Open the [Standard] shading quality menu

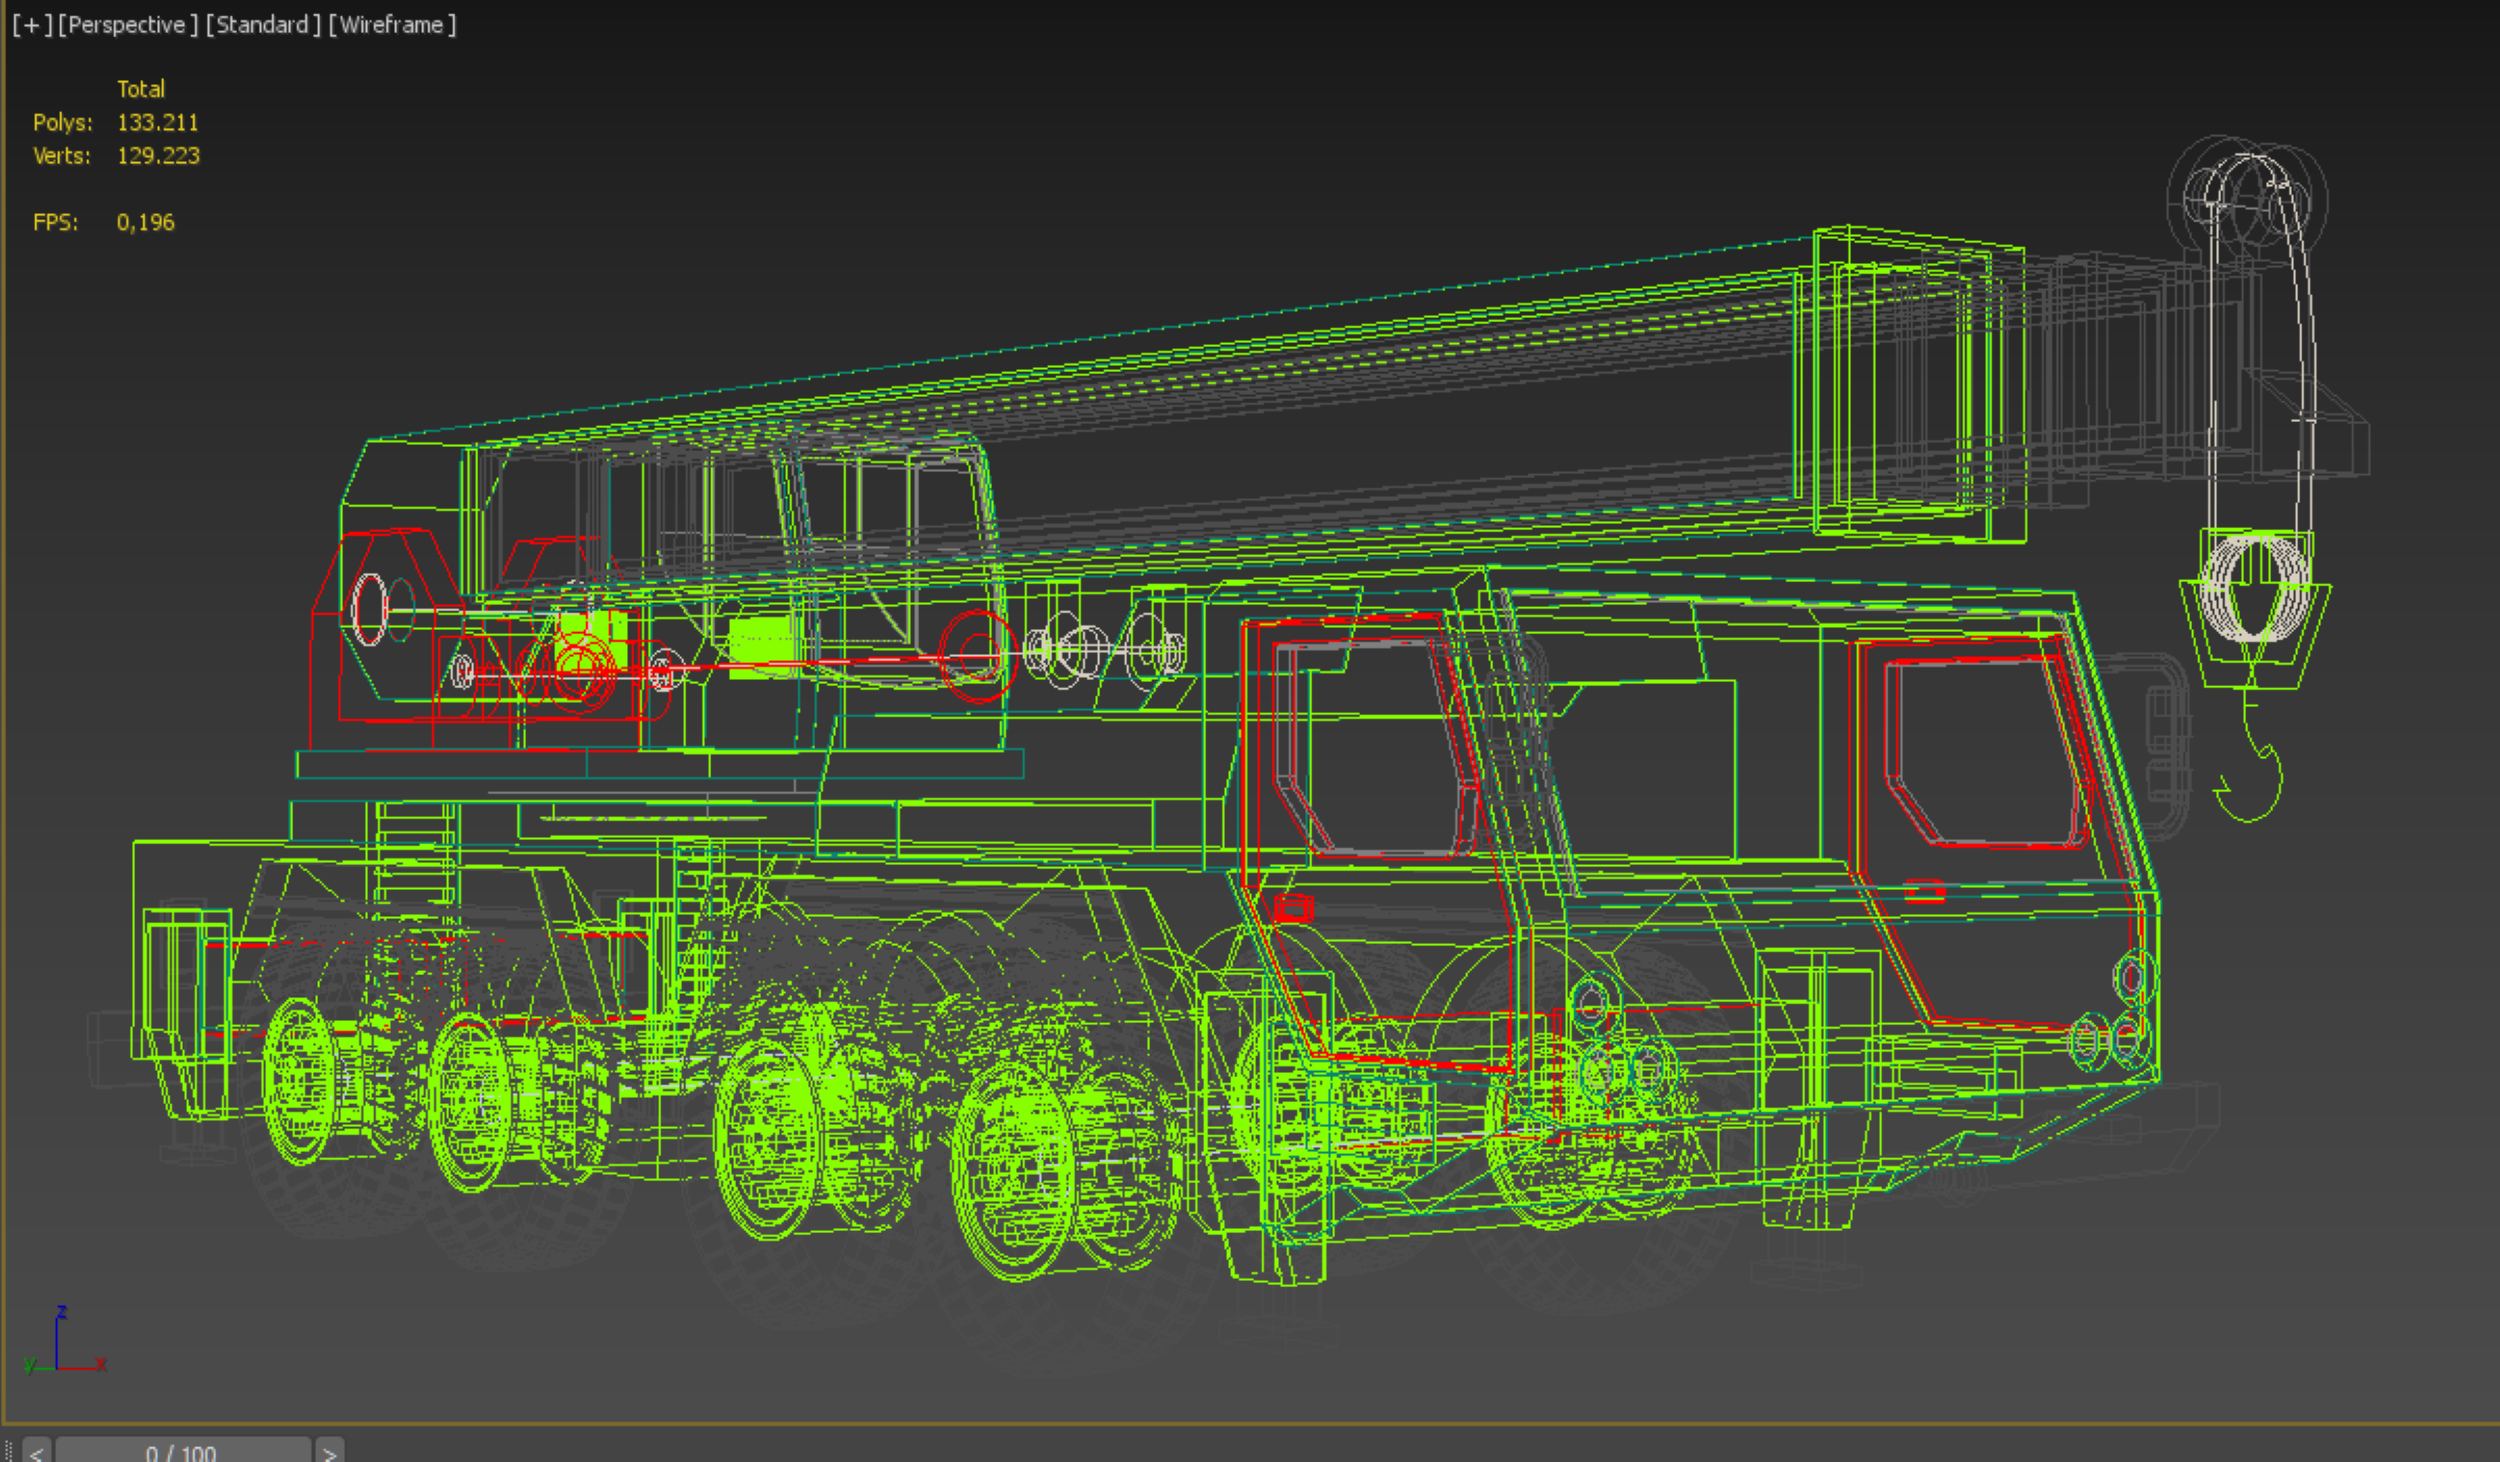[264, 25]
